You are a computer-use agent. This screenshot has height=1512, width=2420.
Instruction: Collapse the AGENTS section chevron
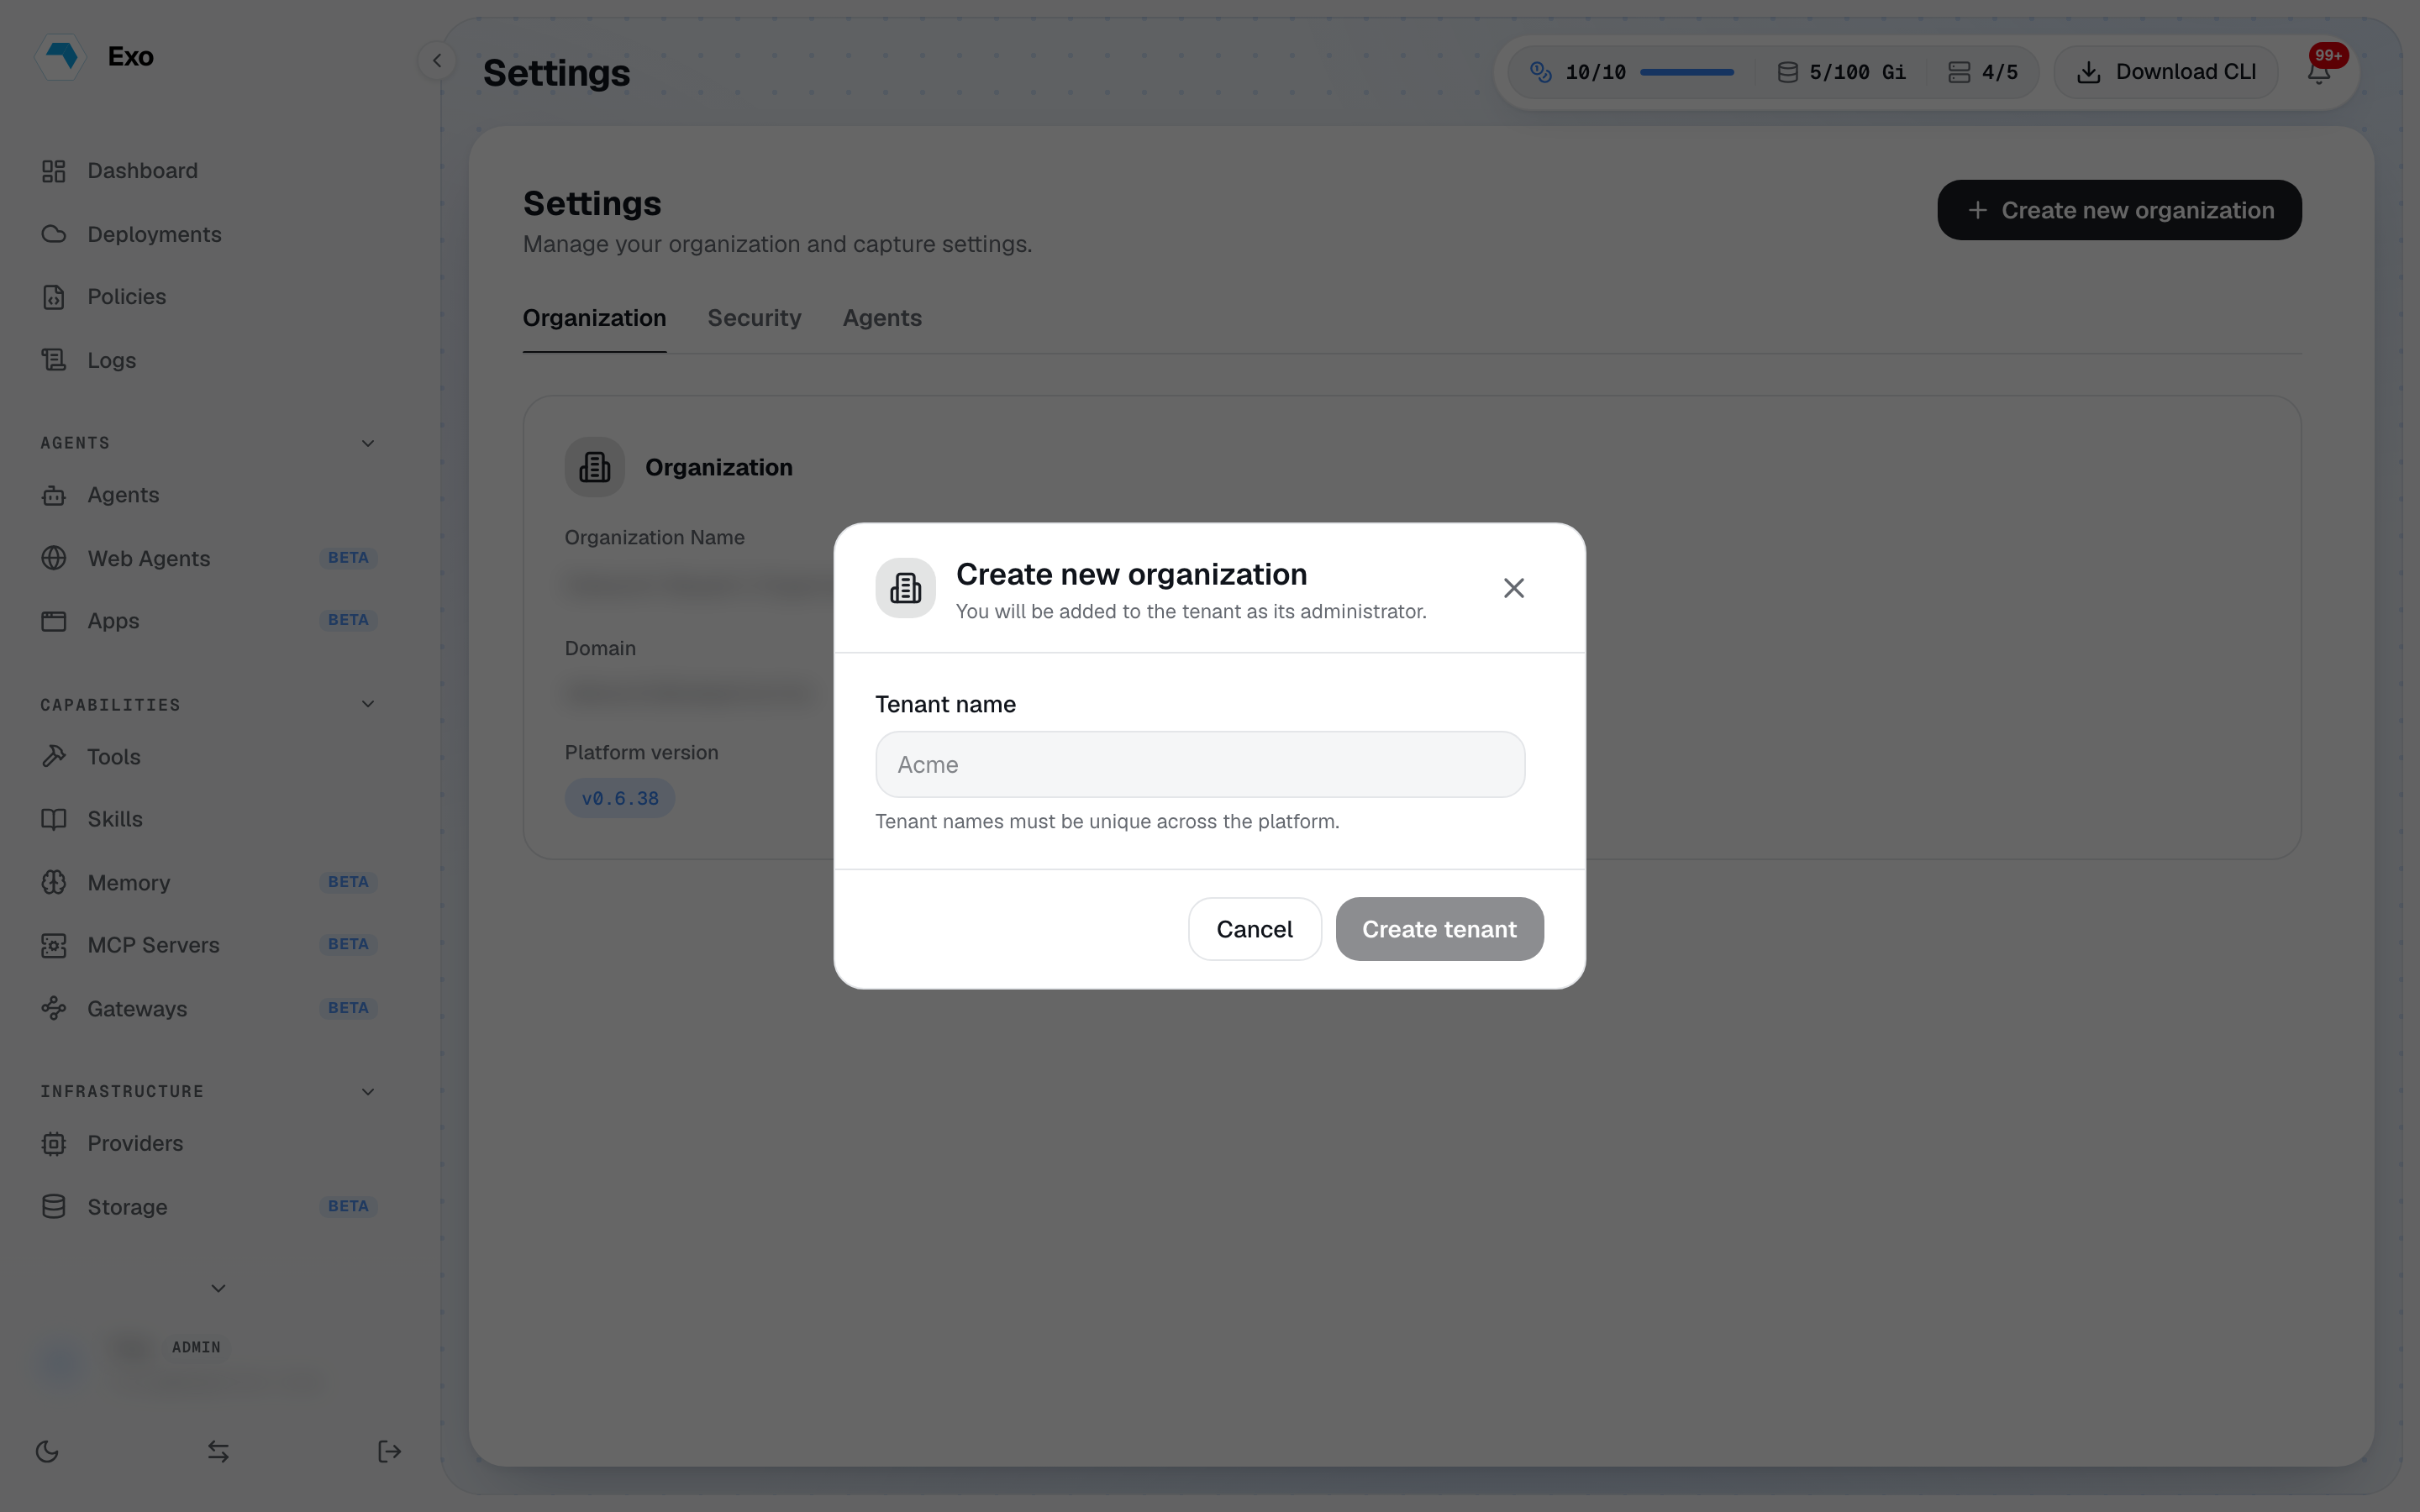(x=368, y=443)
